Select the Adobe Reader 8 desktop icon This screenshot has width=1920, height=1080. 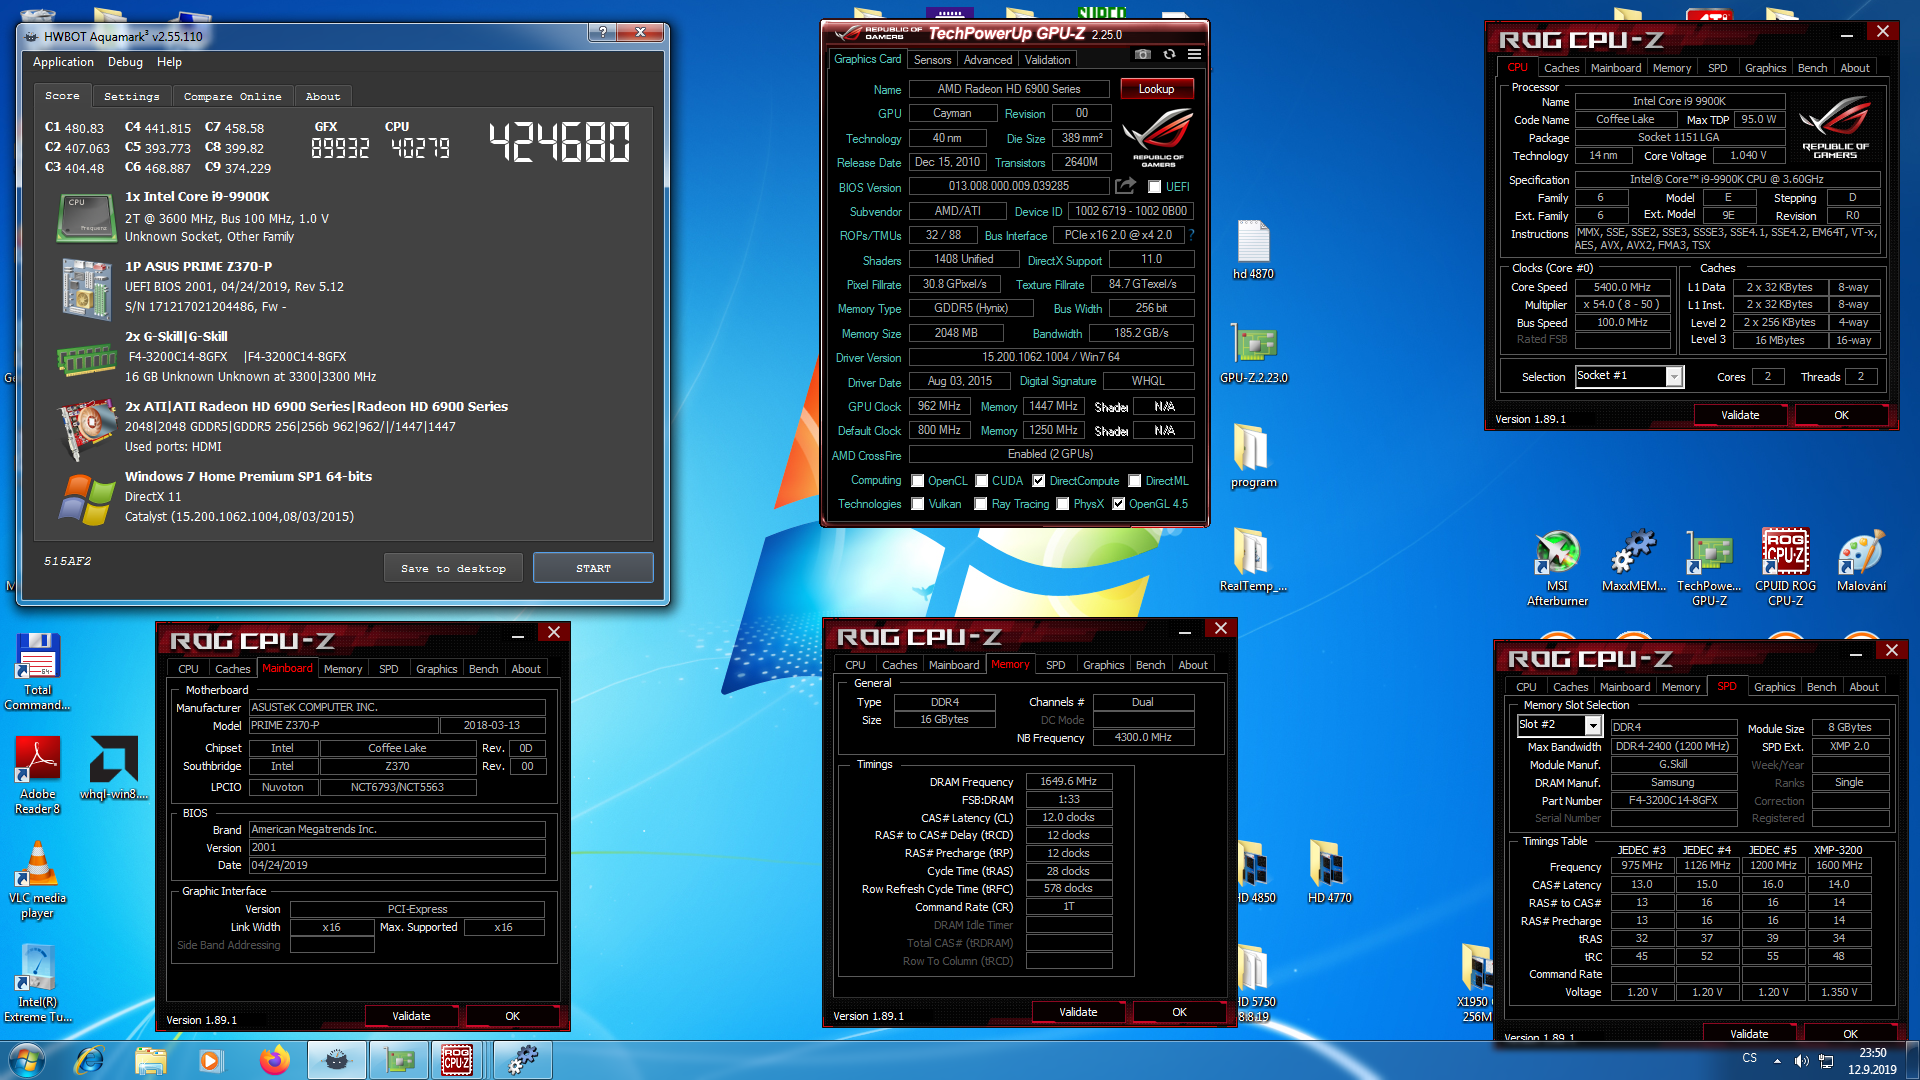[x=37, y=775]
